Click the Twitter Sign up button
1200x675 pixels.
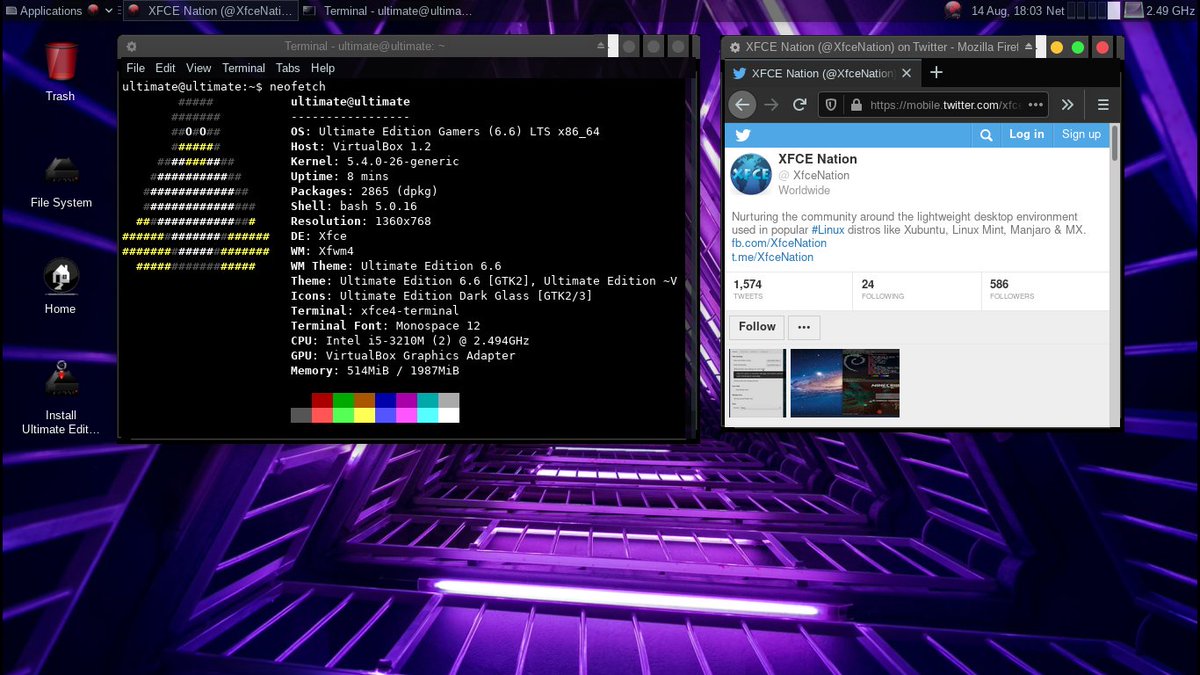coord(1081,134)
